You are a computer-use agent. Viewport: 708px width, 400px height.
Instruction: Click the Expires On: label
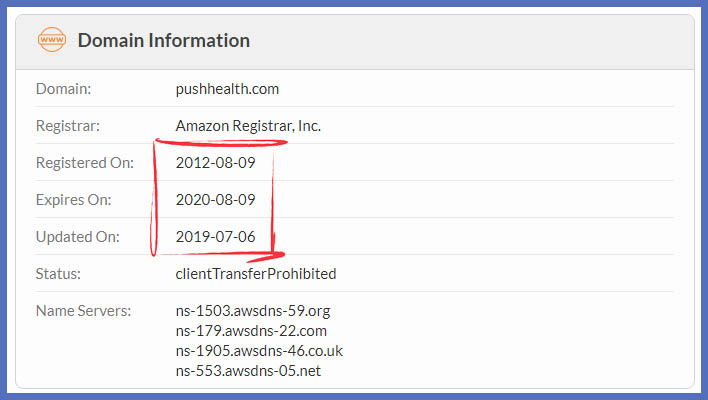coord(73,200)
